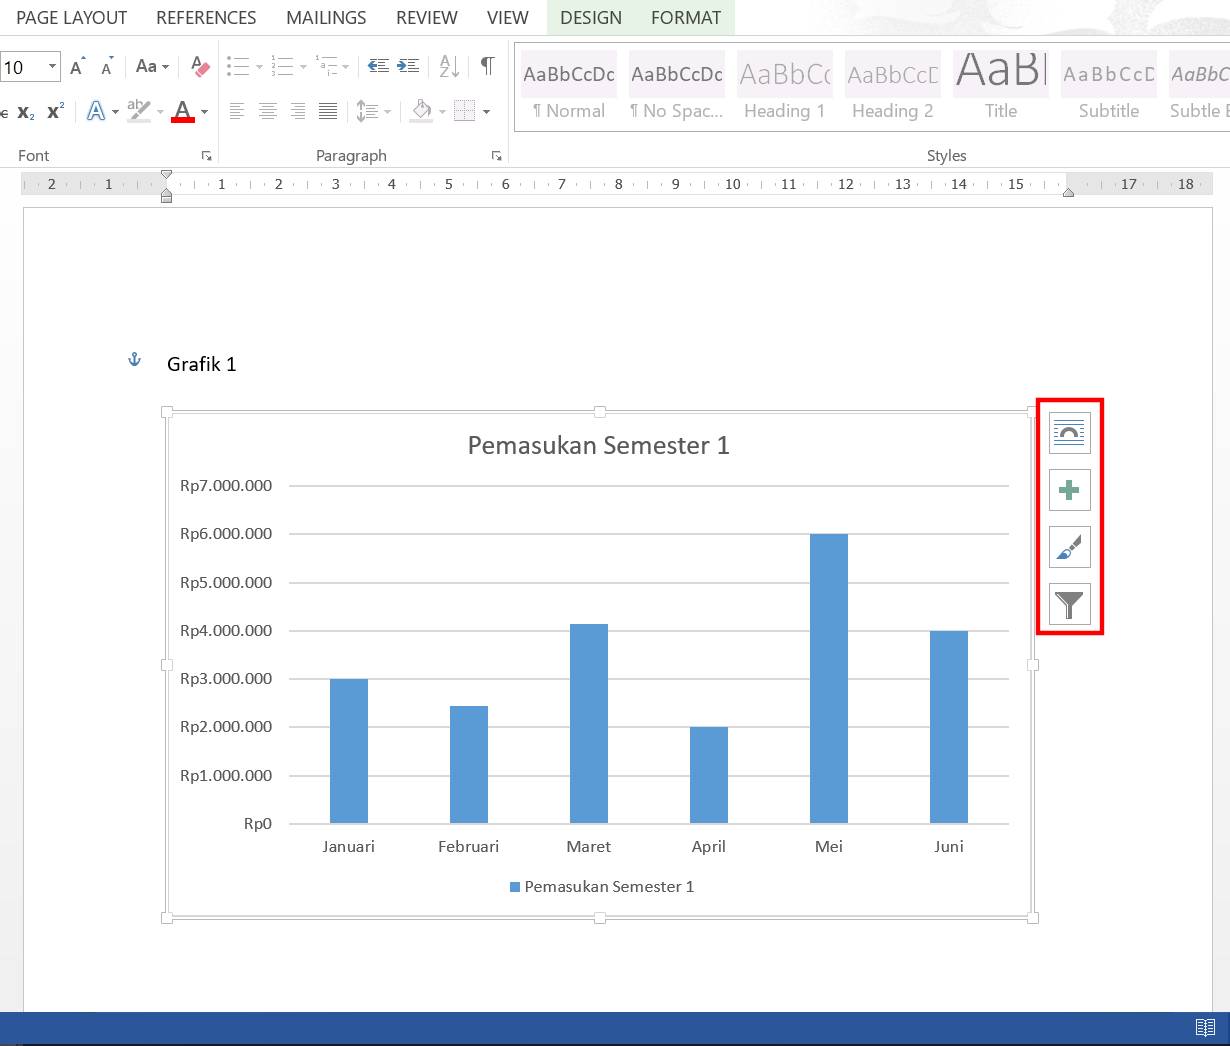Toggle superscript formatting

tap(56, 111)
